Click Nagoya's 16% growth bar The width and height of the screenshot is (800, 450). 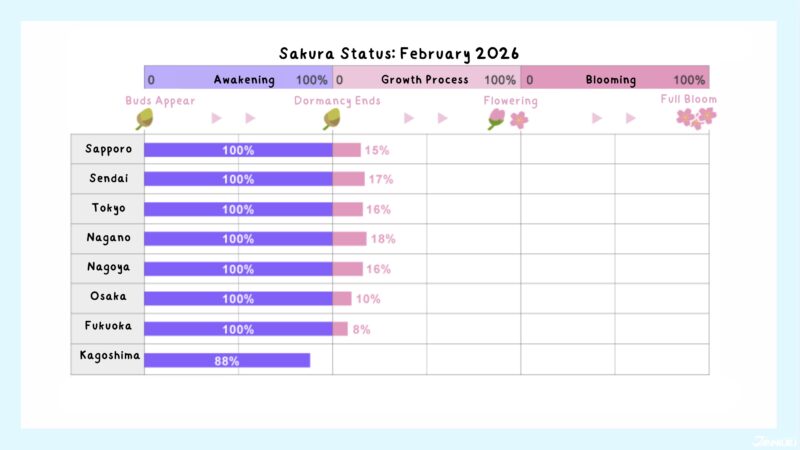pyautogui.click(x=347, y=269)
